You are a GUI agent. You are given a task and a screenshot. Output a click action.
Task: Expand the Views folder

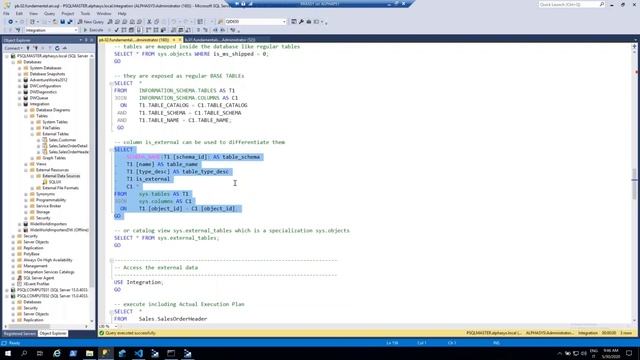click(26, 164)
